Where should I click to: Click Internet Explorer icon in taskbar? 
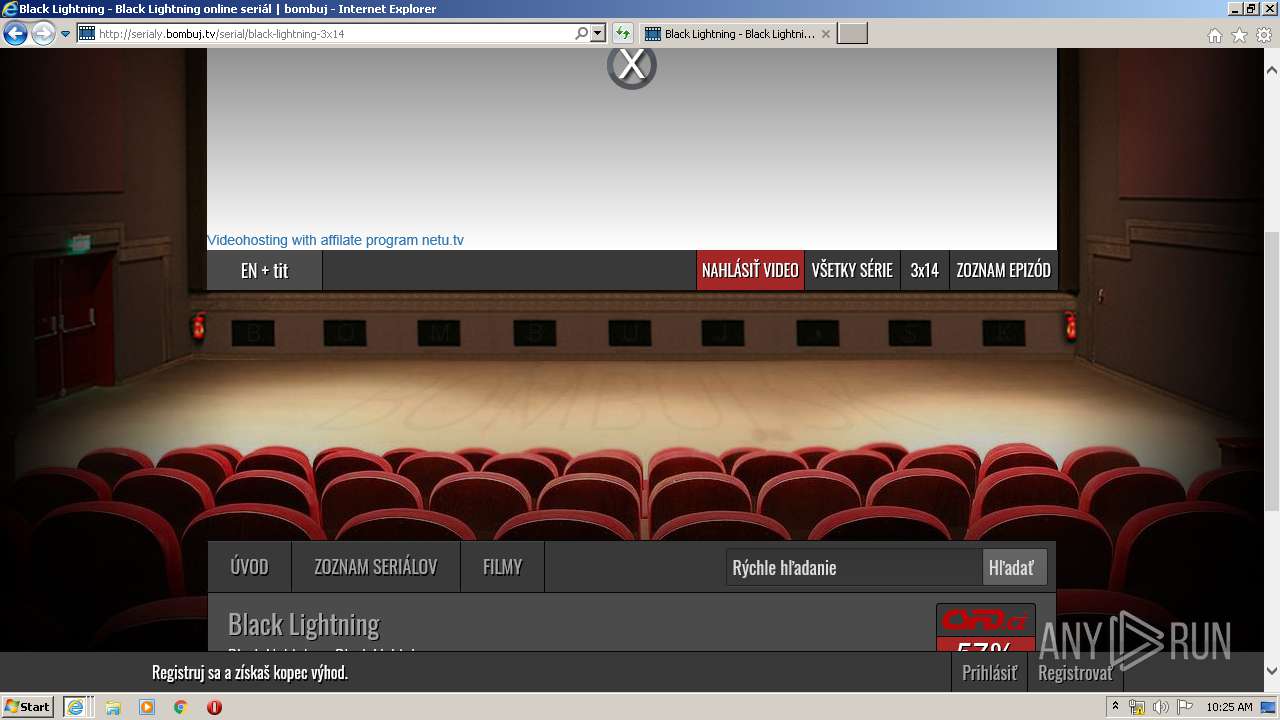coord(76,707)
